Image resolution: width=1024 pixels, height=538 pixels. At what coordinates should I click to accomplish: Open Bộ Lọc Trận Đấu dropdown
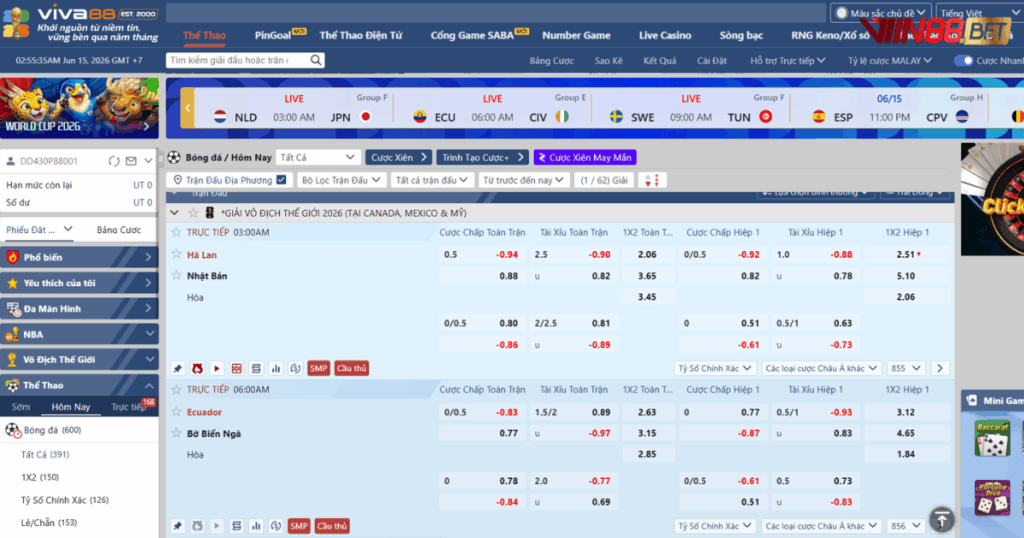[341, 180]
